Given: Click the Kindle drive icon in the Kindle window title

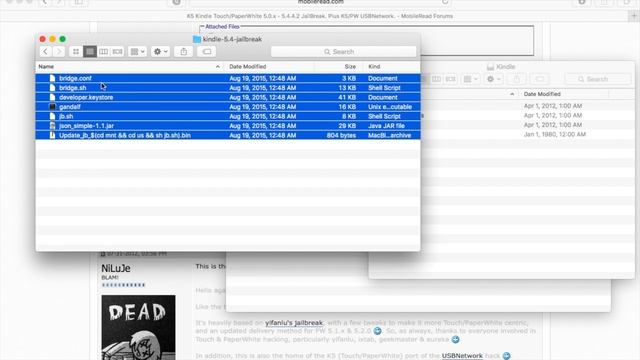Looking at the screenshot, I should (491, 67).
